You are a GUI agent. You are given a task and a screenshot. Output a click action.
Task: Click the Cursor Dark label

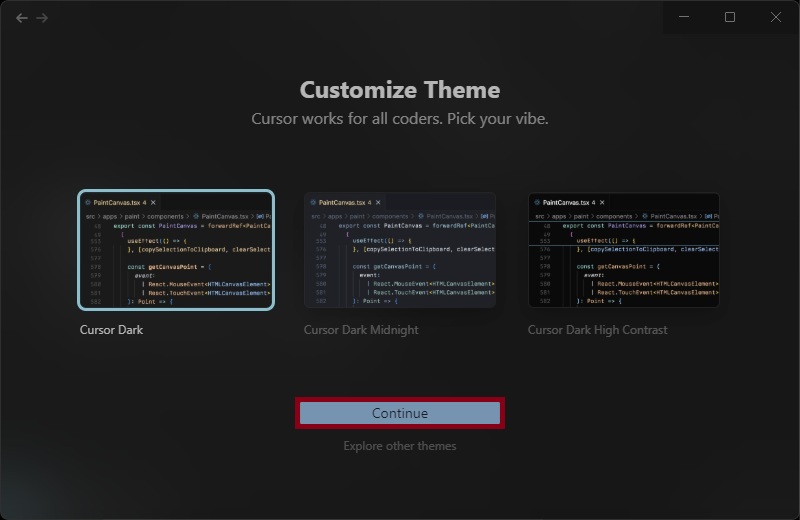click(x=111, y=330)
